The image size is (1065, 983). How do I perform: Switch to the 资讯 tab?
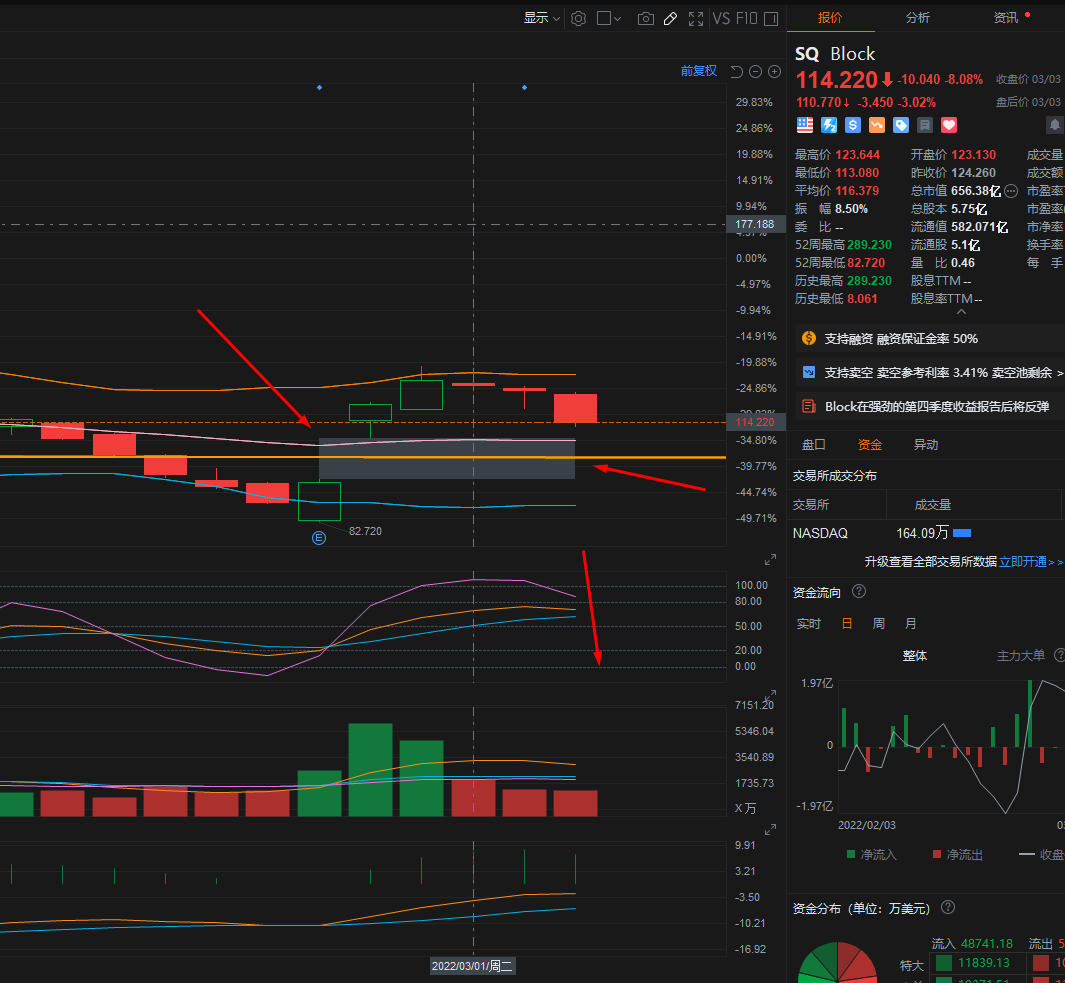pyautogui.click(x=1006, y=18)
